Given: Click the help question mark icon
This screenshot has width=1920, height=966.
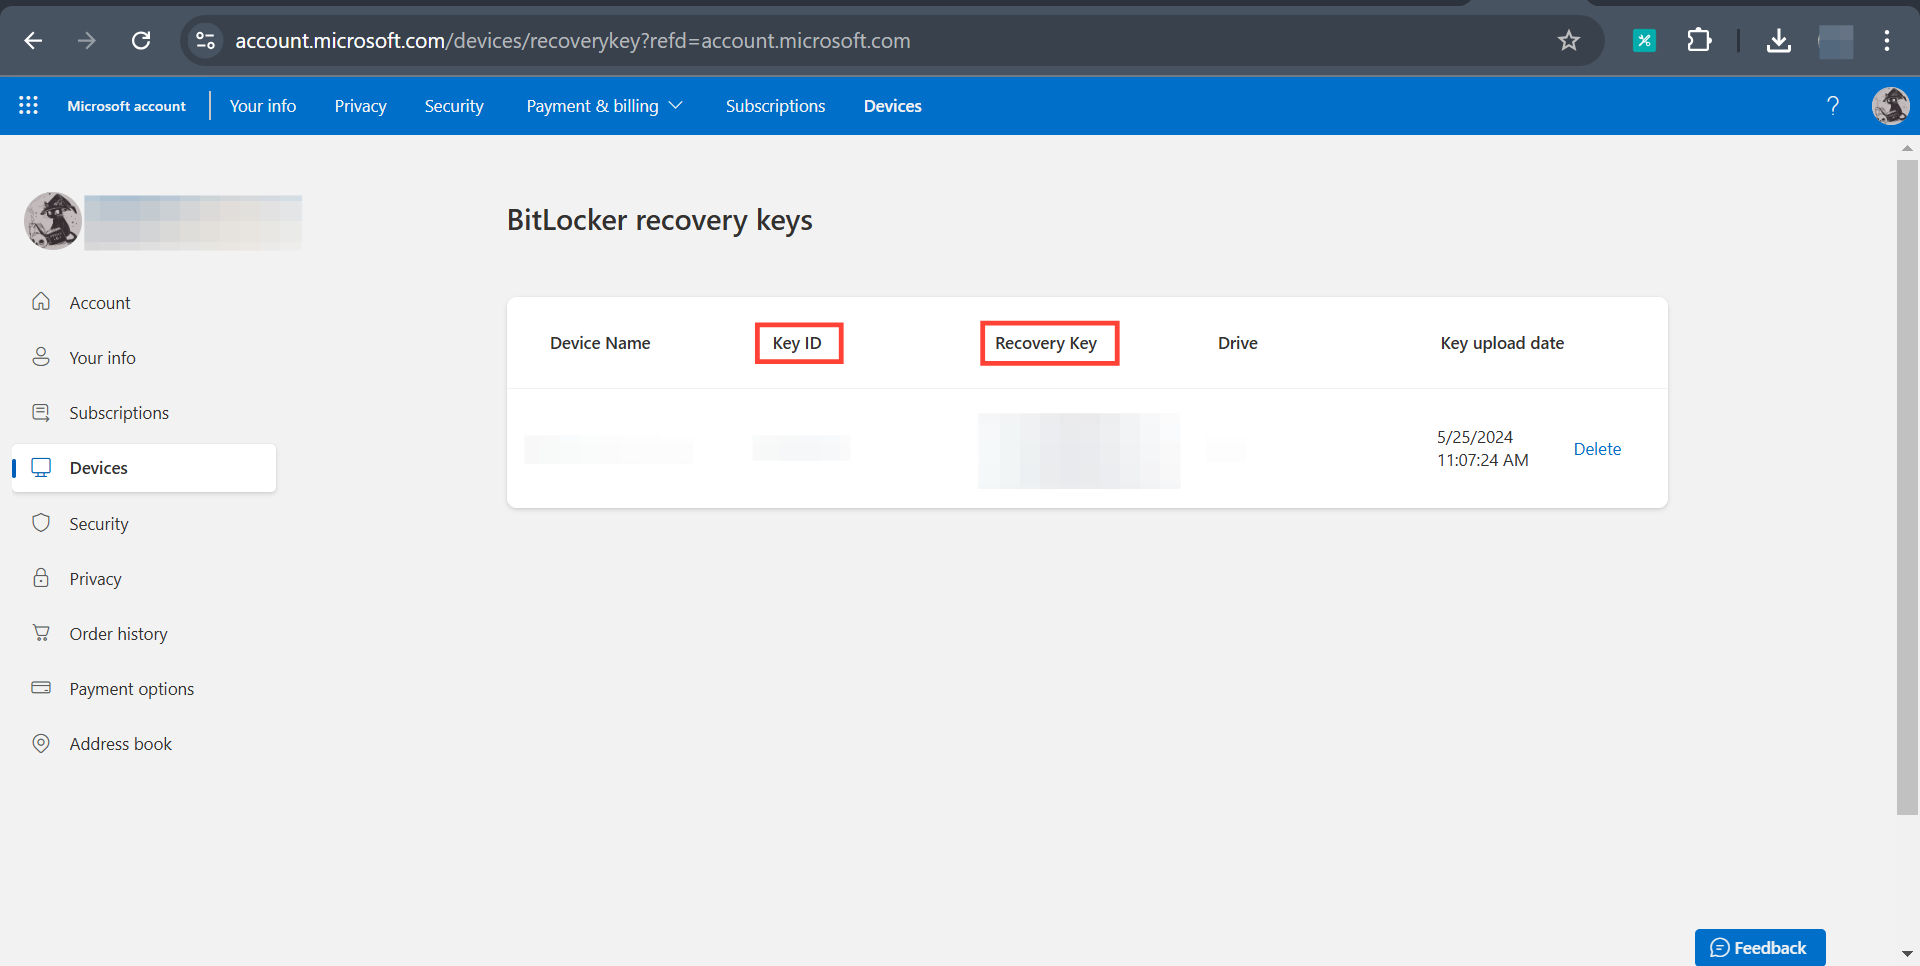Looking at the screenshot, I should tap(1833, 105).
